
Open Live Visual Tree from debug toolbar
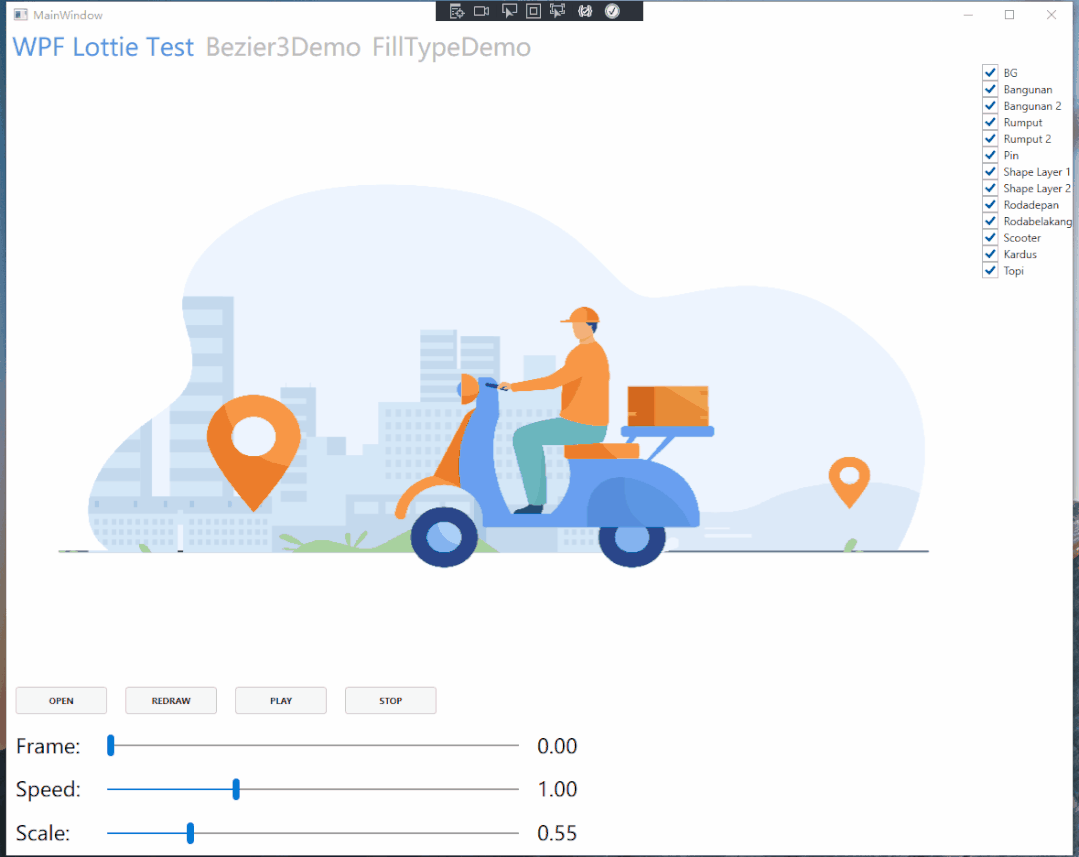(457, 11)
